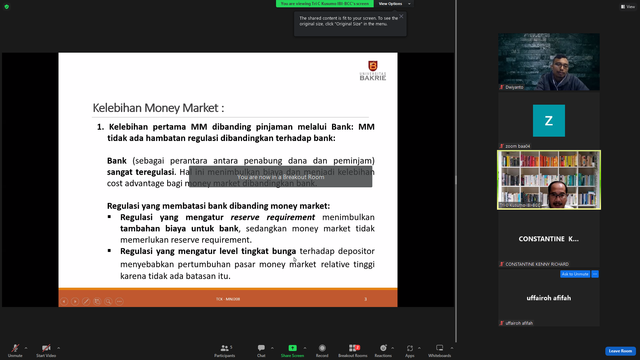Click the View layout icon at top right
The height and width of the screenshot is (360, 640).
(x=628, y=7)
